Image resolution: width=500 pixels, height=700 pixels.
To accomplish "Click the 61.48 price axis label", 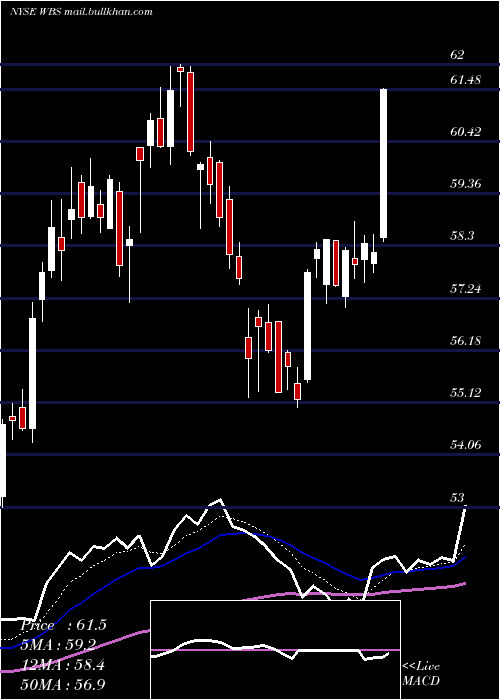I will [x=466, y=80].
